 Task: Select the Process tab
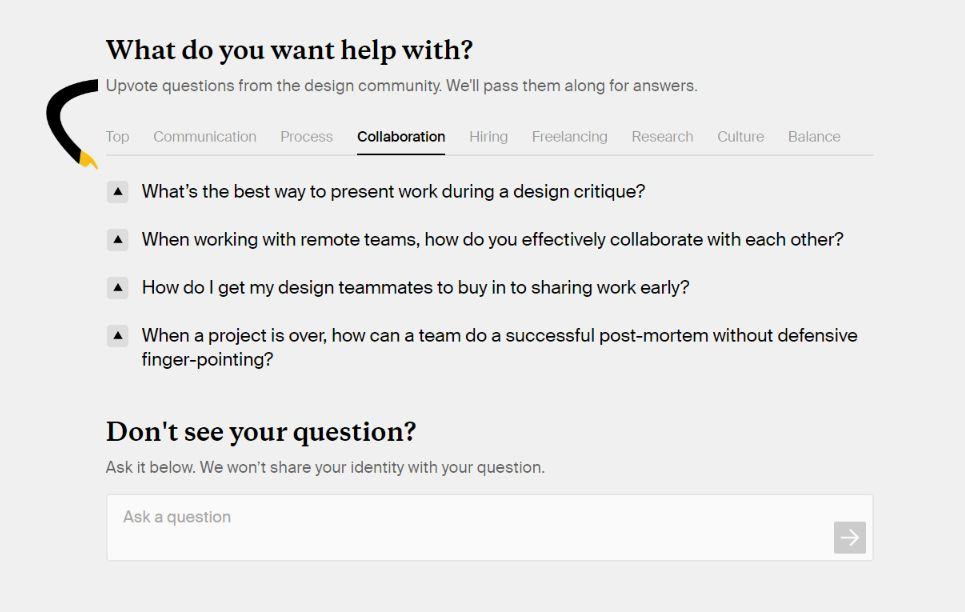point(306,137)
